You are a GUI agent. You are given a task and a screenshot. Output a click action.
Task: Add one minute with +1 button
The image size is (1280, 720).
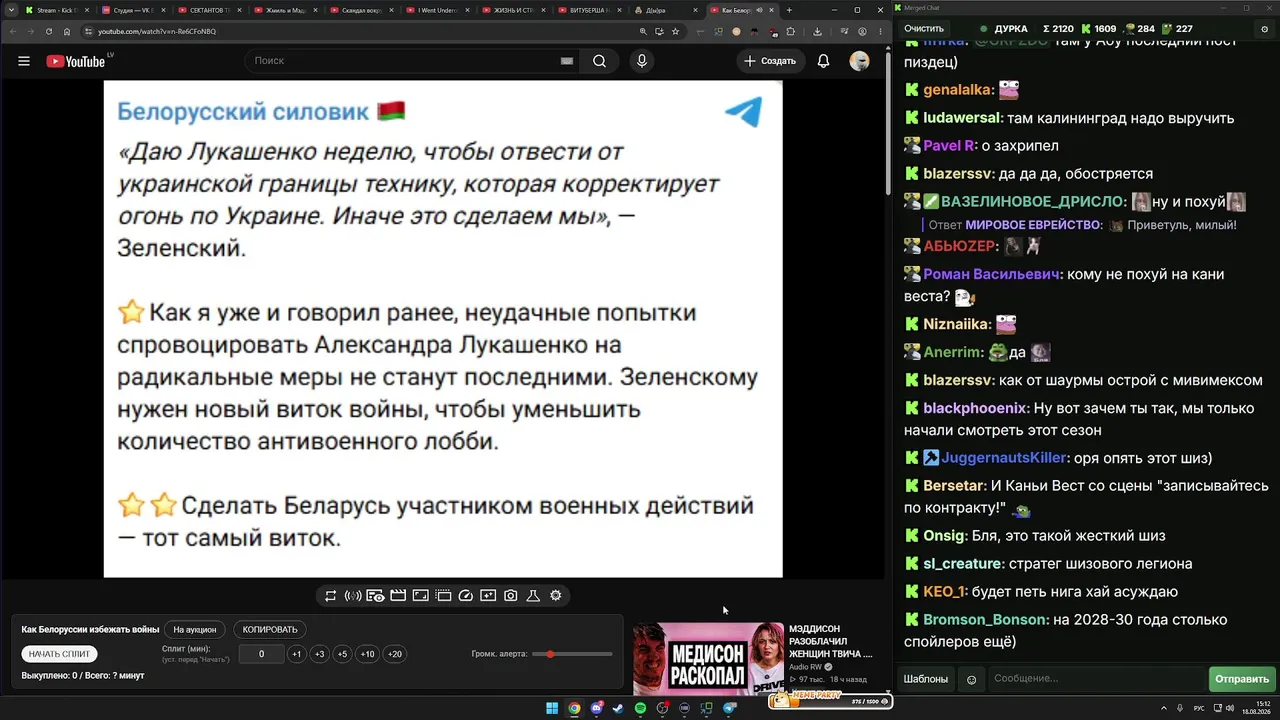296,654
